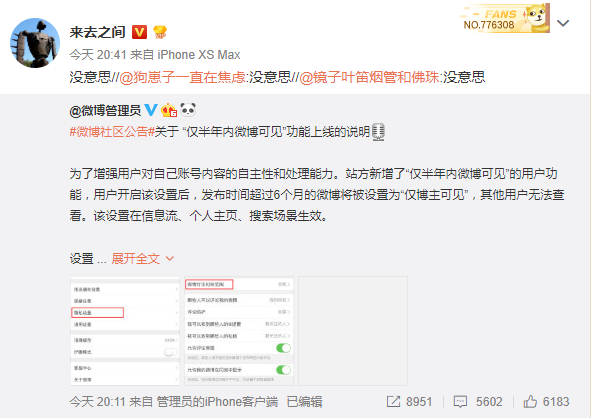Open the second privacy settings thumbnail
This screenshot has width=591, height=418.
point(239,331)
